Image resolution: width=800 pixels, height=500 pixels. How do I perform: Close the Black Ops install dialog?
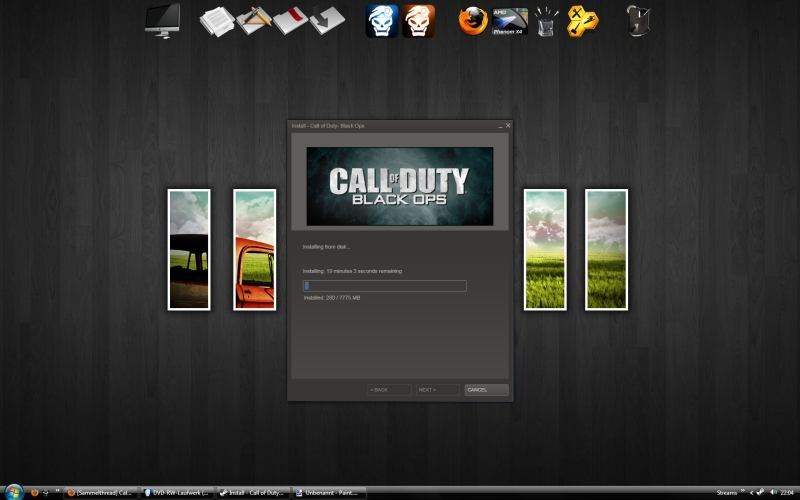pos(508,126)
